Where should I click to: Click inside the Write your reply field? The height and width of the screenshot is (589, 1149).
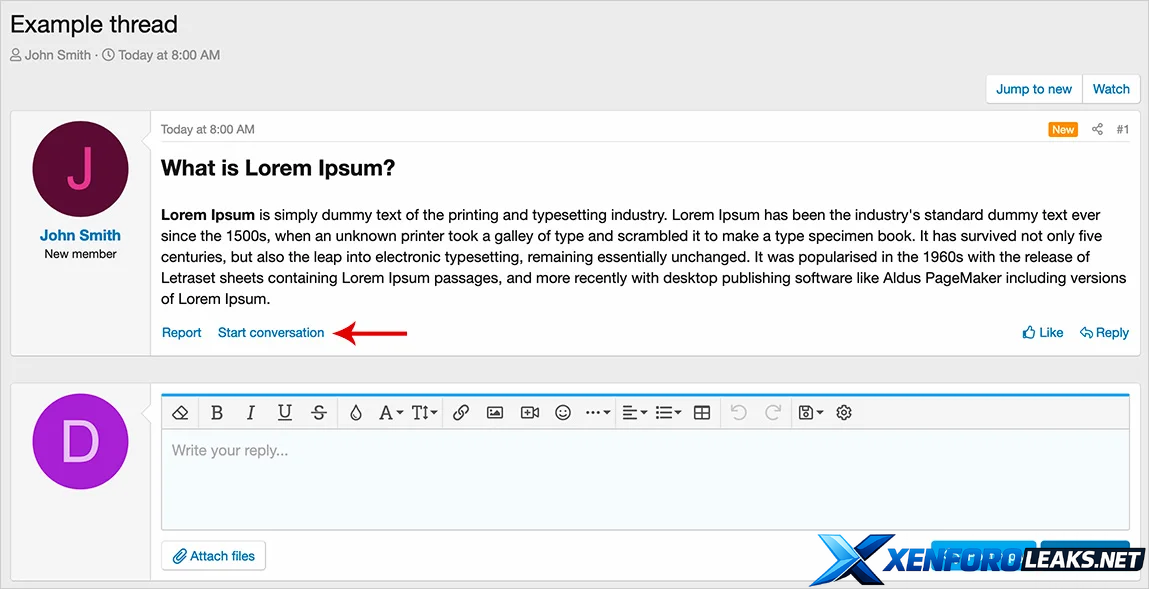point(645,480)
